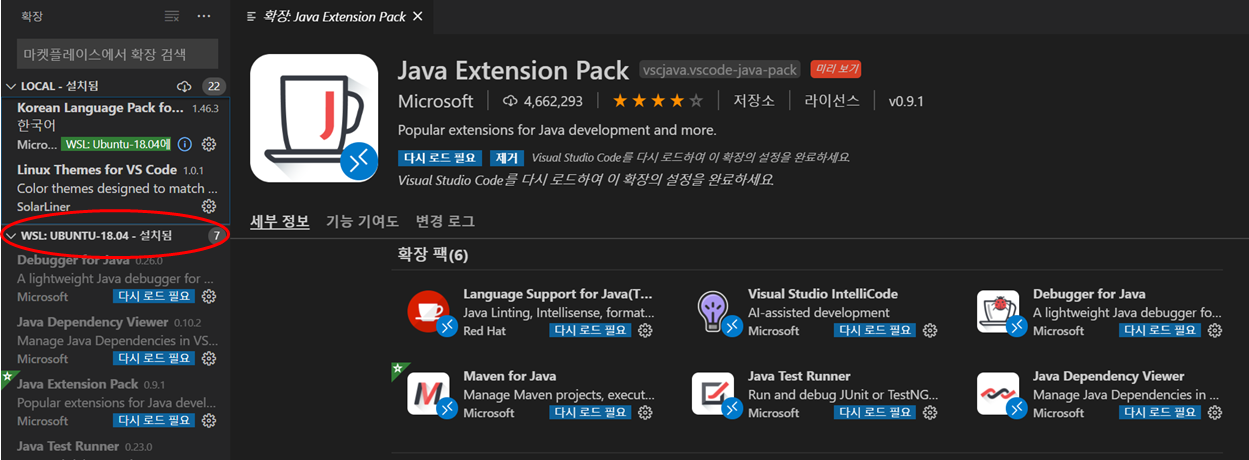Screen dimensions: 1249x460
Task: Click the star rating of Java Extension Pack
Action: point(658,101)
